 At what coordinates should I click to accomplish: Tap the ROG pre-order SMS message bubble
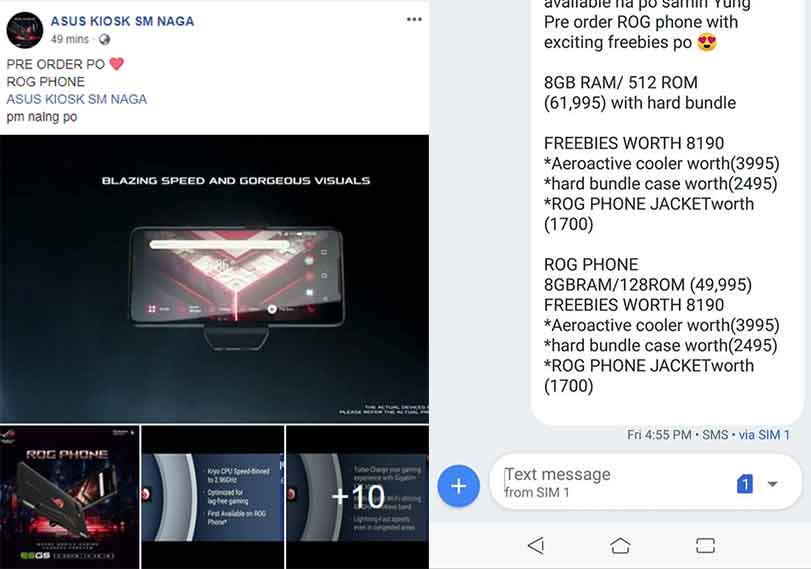(666, 207)
